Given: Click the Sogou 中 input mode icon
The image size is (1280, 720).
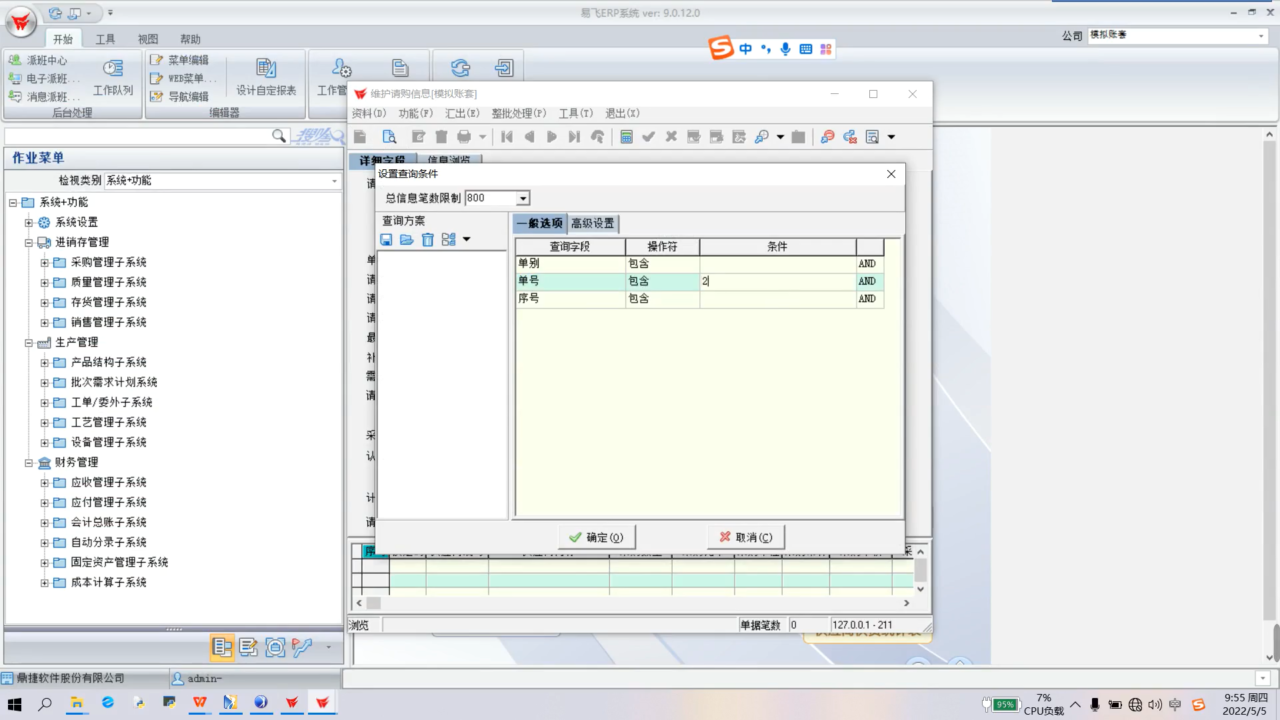Looking at the screenshot, I should (746, 49).
